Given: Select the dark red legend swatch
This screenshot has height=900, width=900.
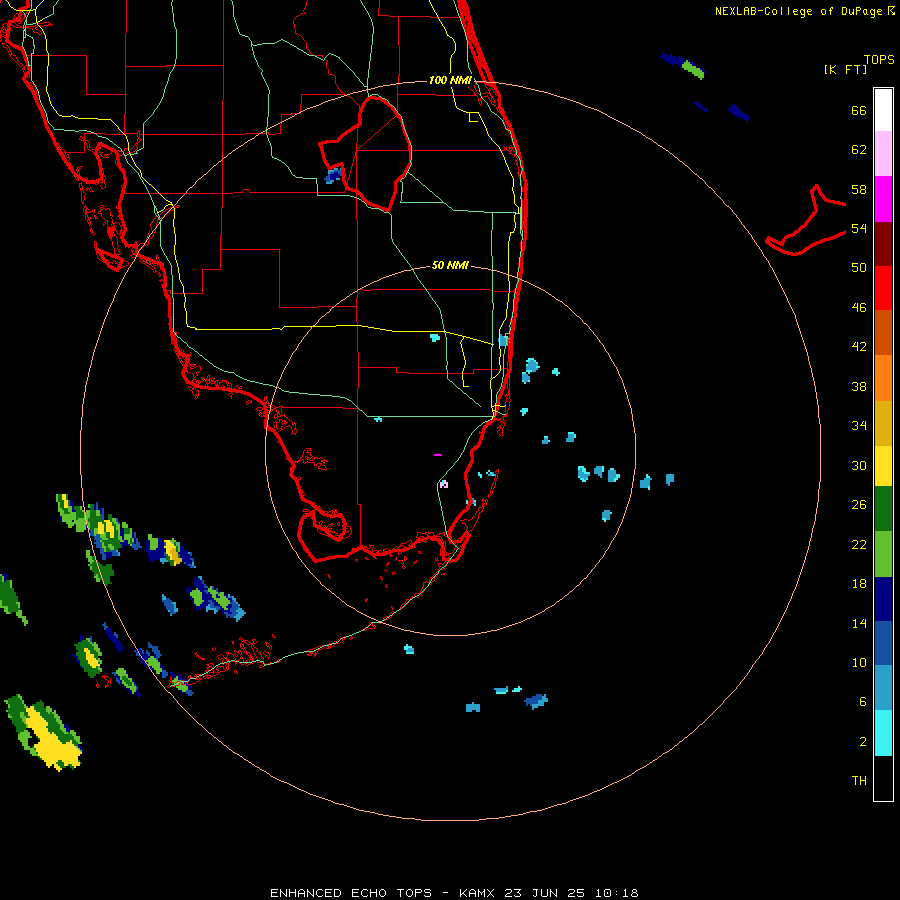Looking at the screenshot, I should coord(883,243).
